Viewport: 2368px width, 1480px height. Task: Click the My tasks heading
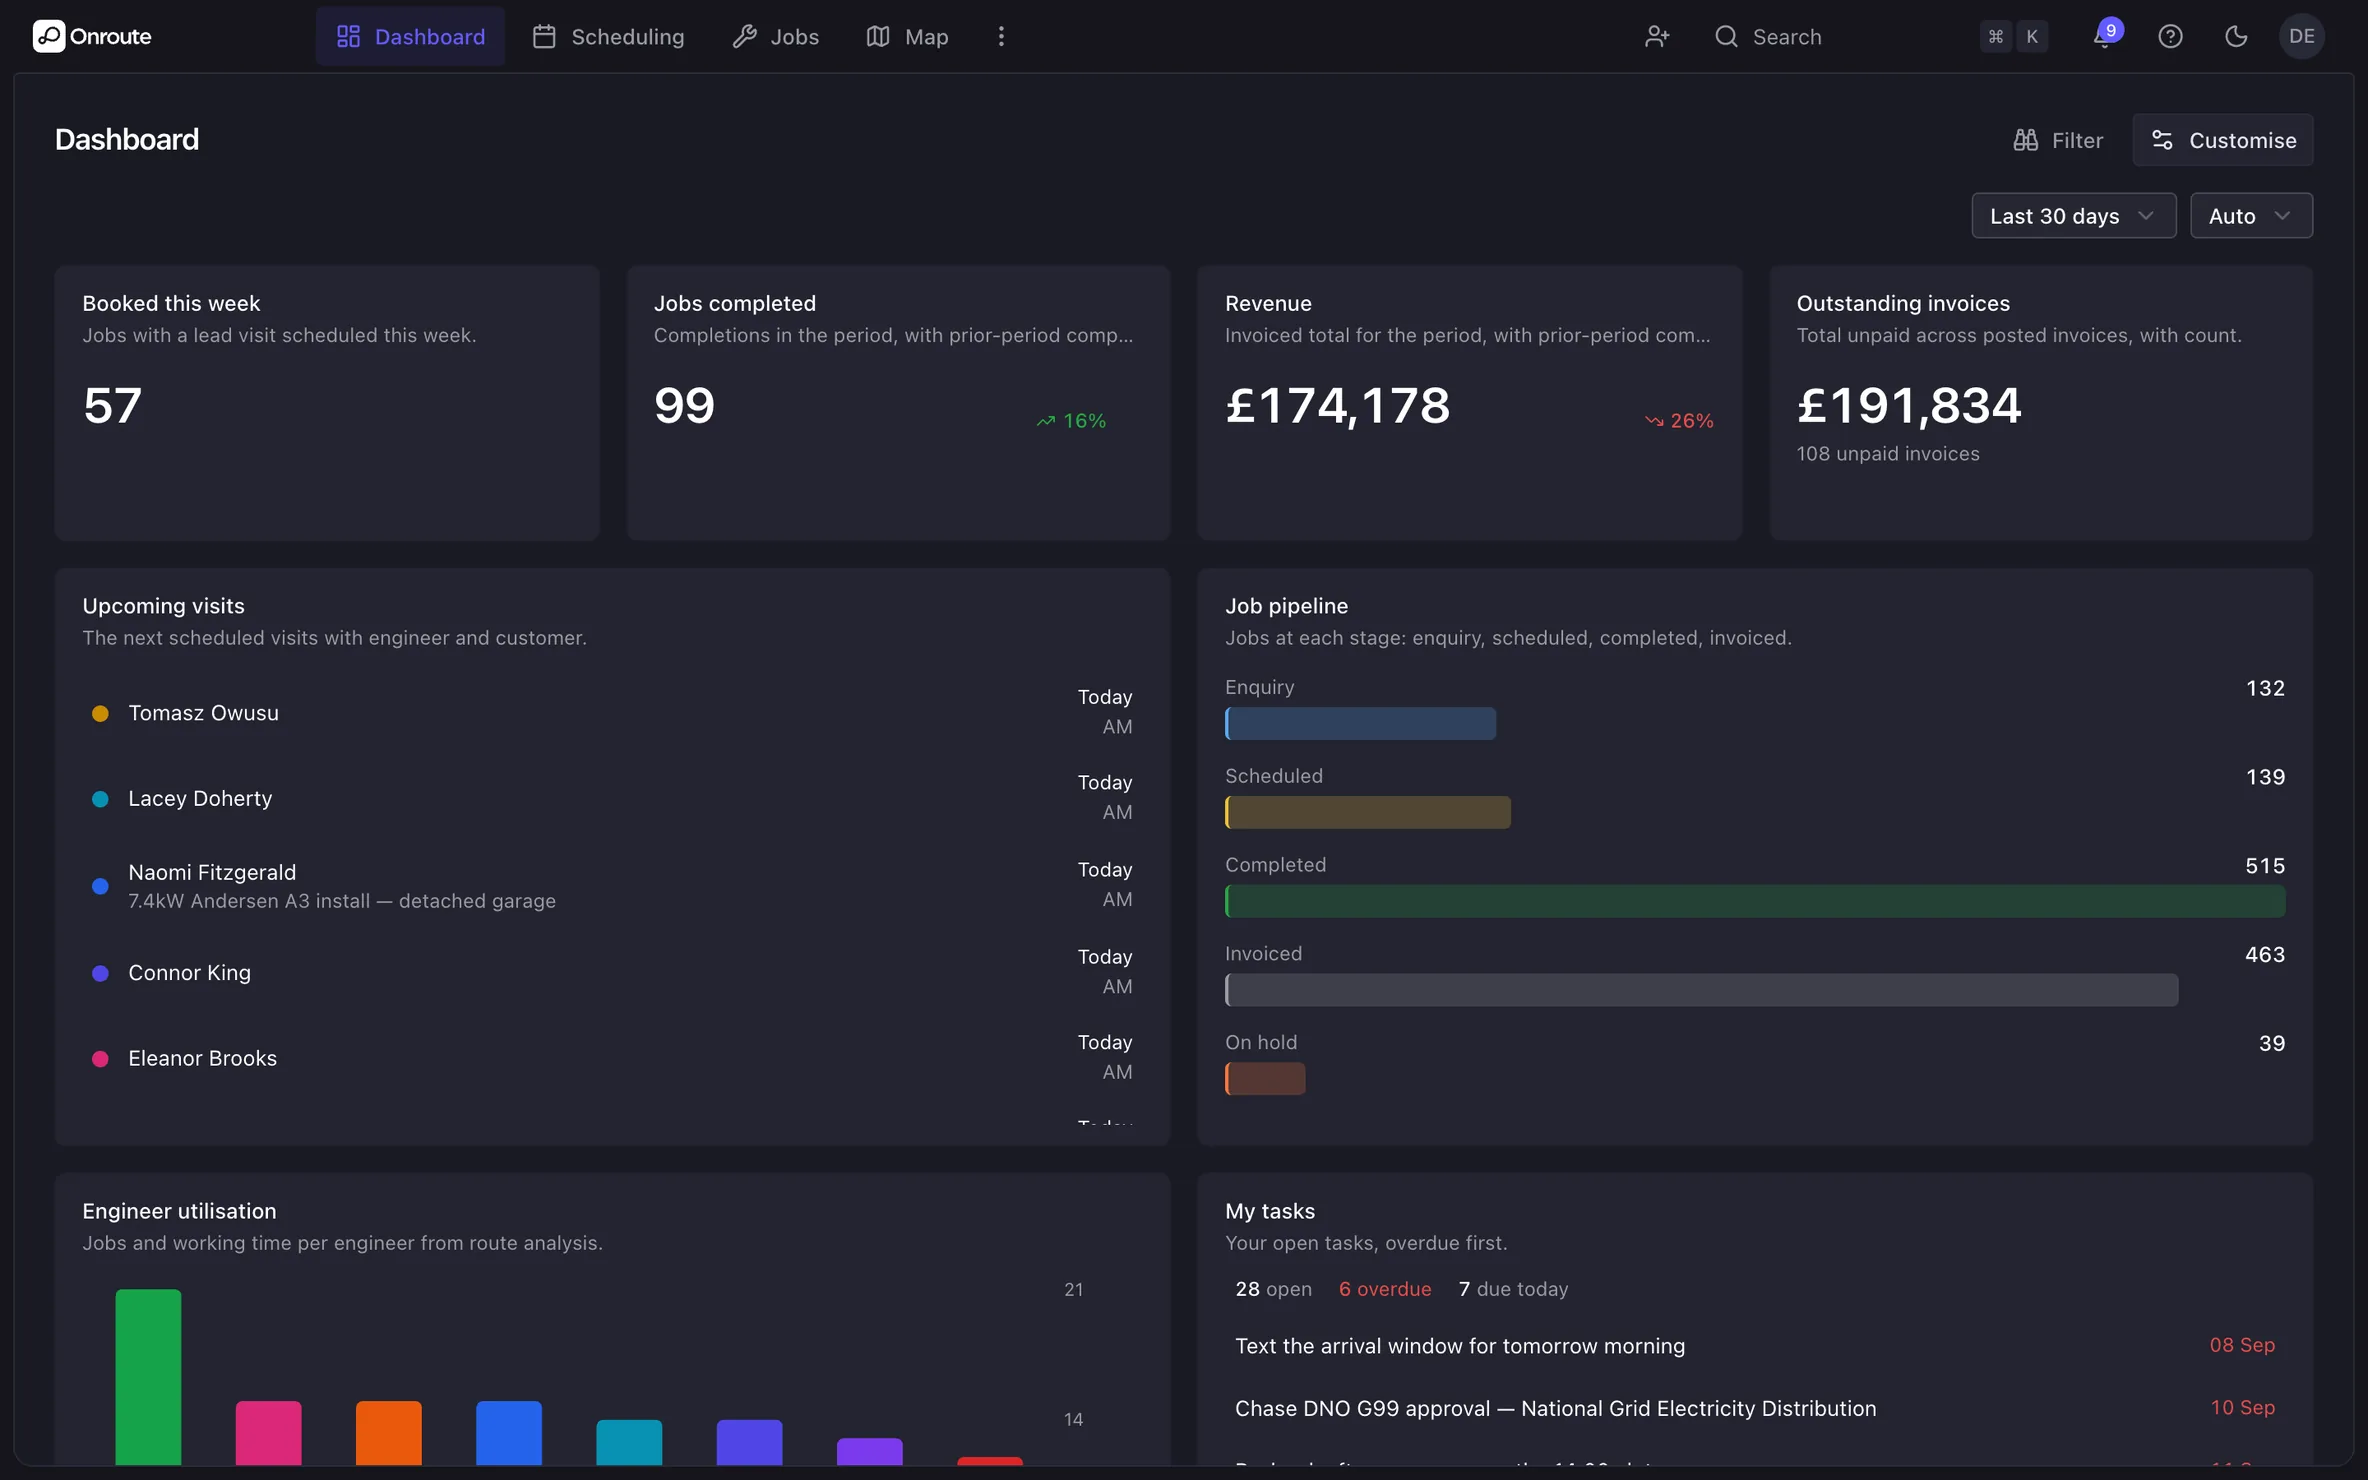click(1270, 1211)
